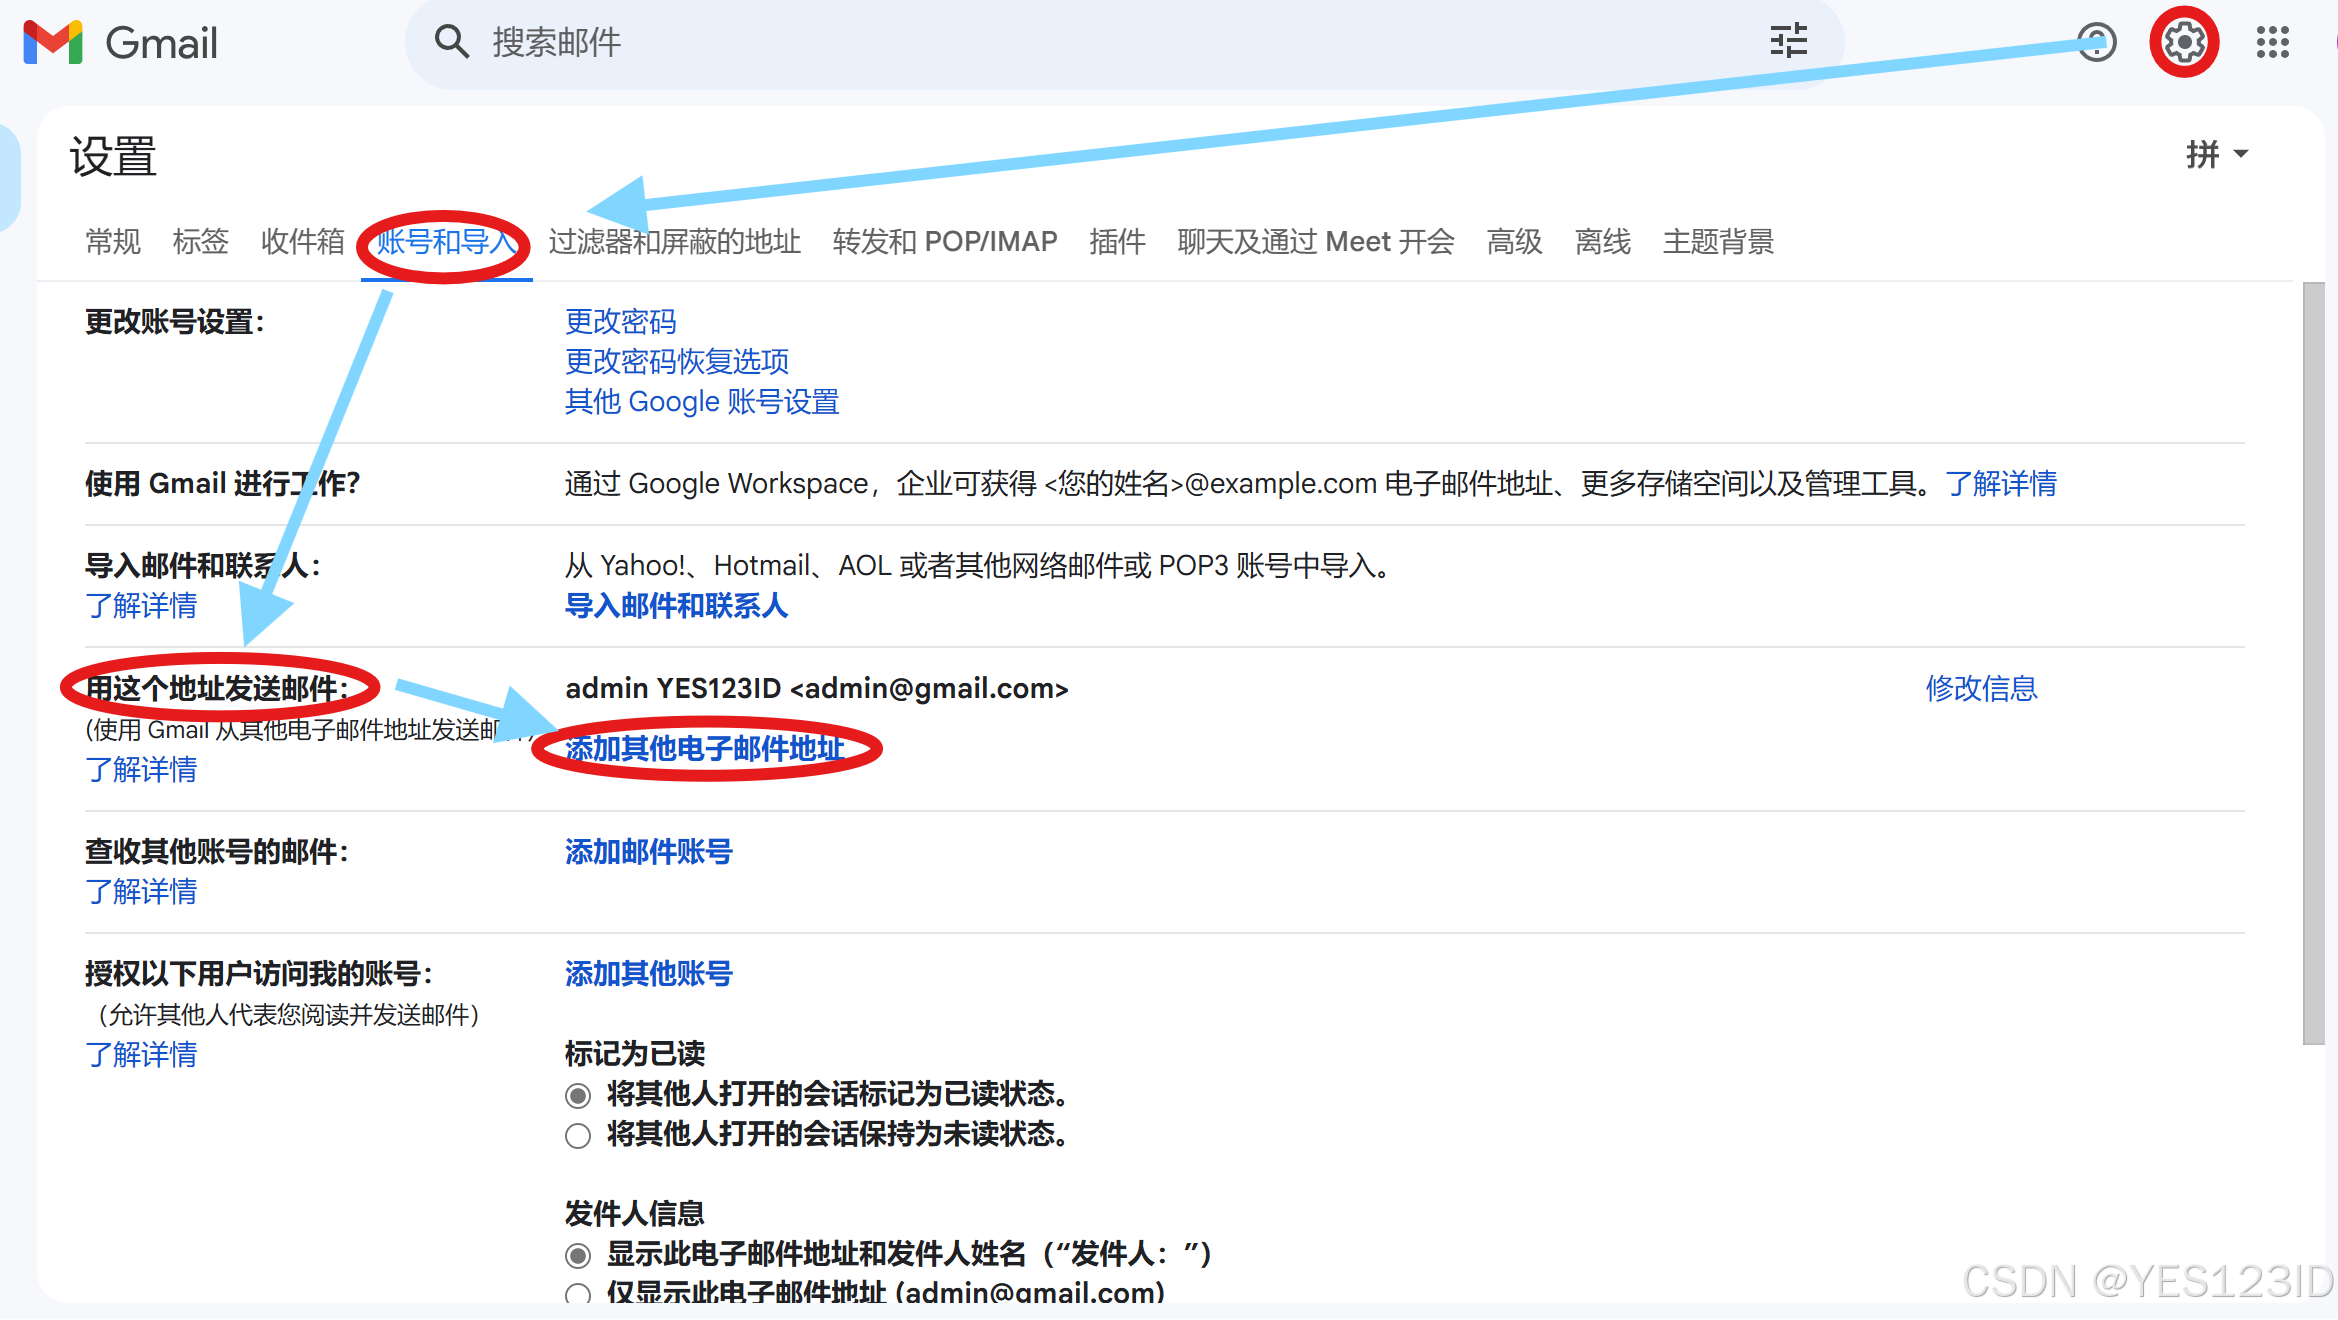
Task: Expand the 拼 input method dropdown
Action: click(2216, 154)
